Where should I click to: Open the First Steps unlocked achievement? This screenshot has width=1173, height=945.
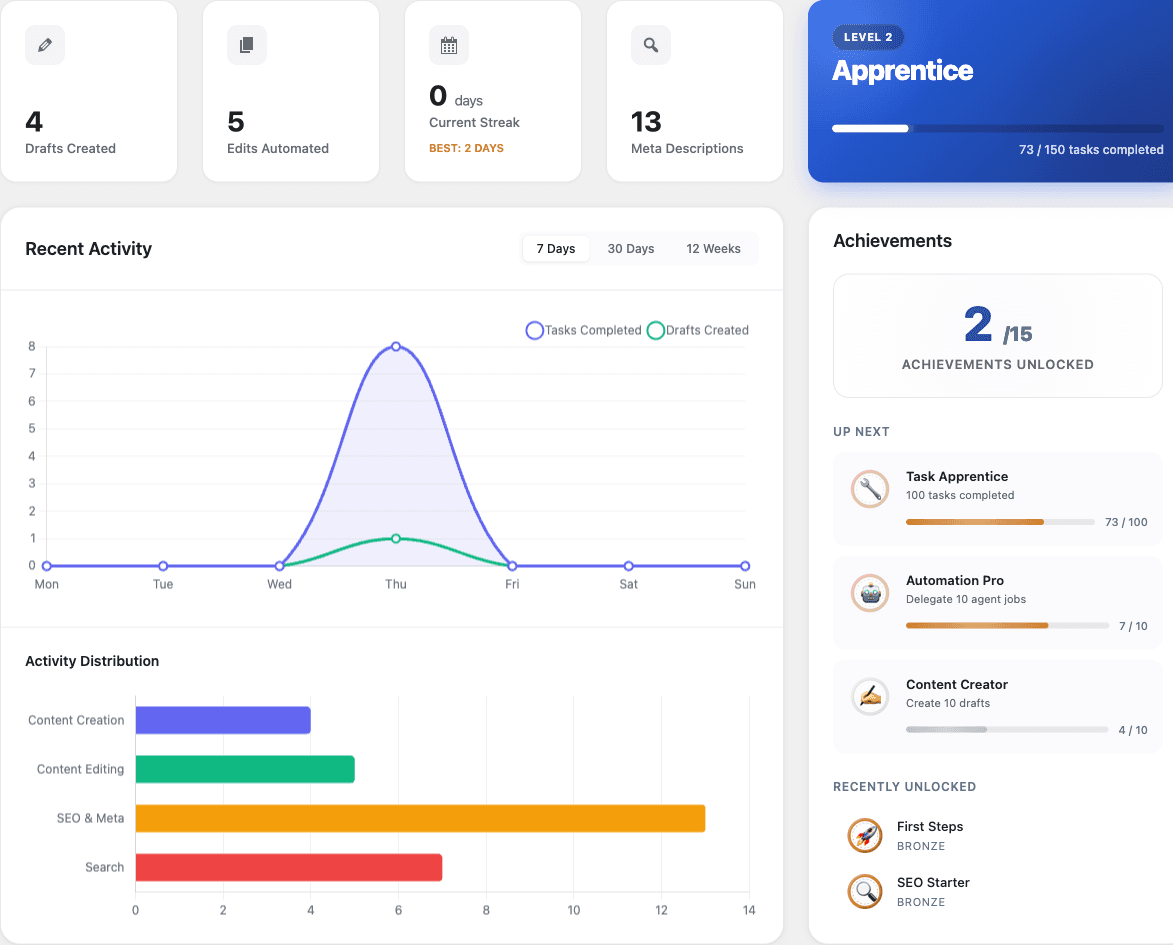[998, 836]
